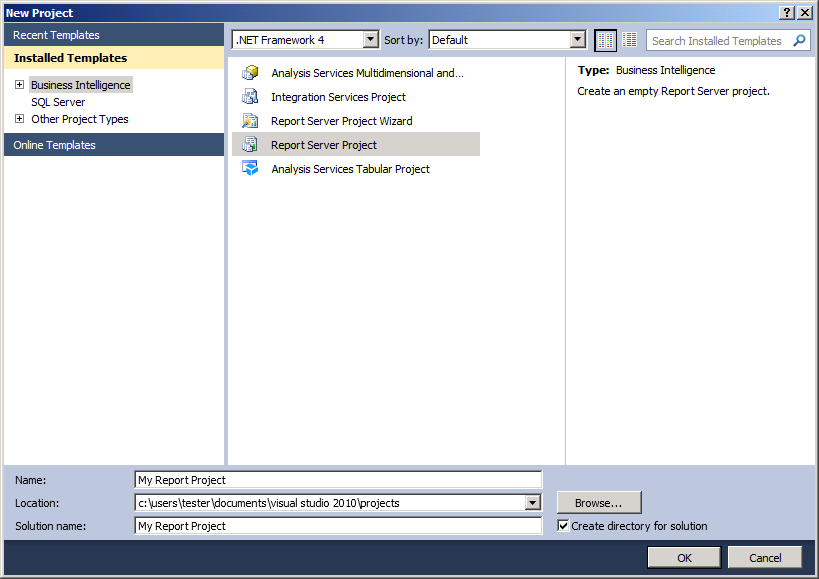Expand the Other Project Types node
The image size is (819, 579).
pyautogui.click(x=19, y=119)
